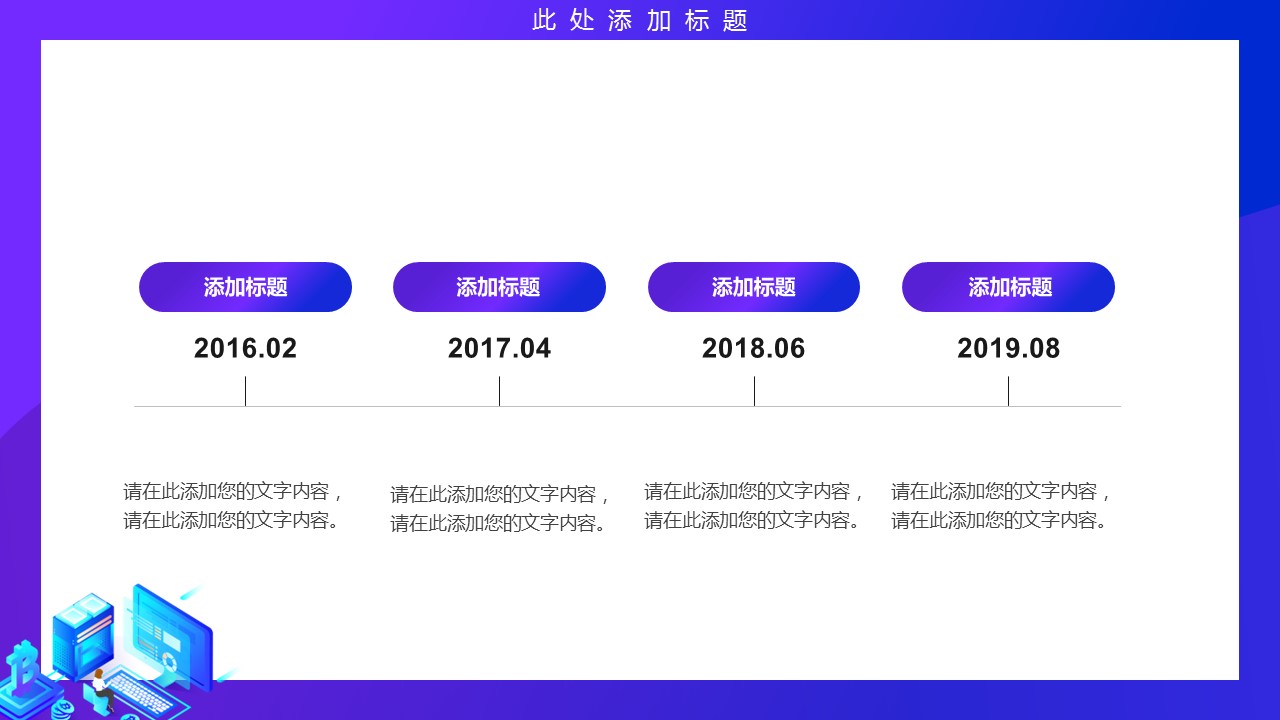Click the description text under the 2017.04 marker
The height and width of the screenshot is (720, 1280).
[499, 508]
